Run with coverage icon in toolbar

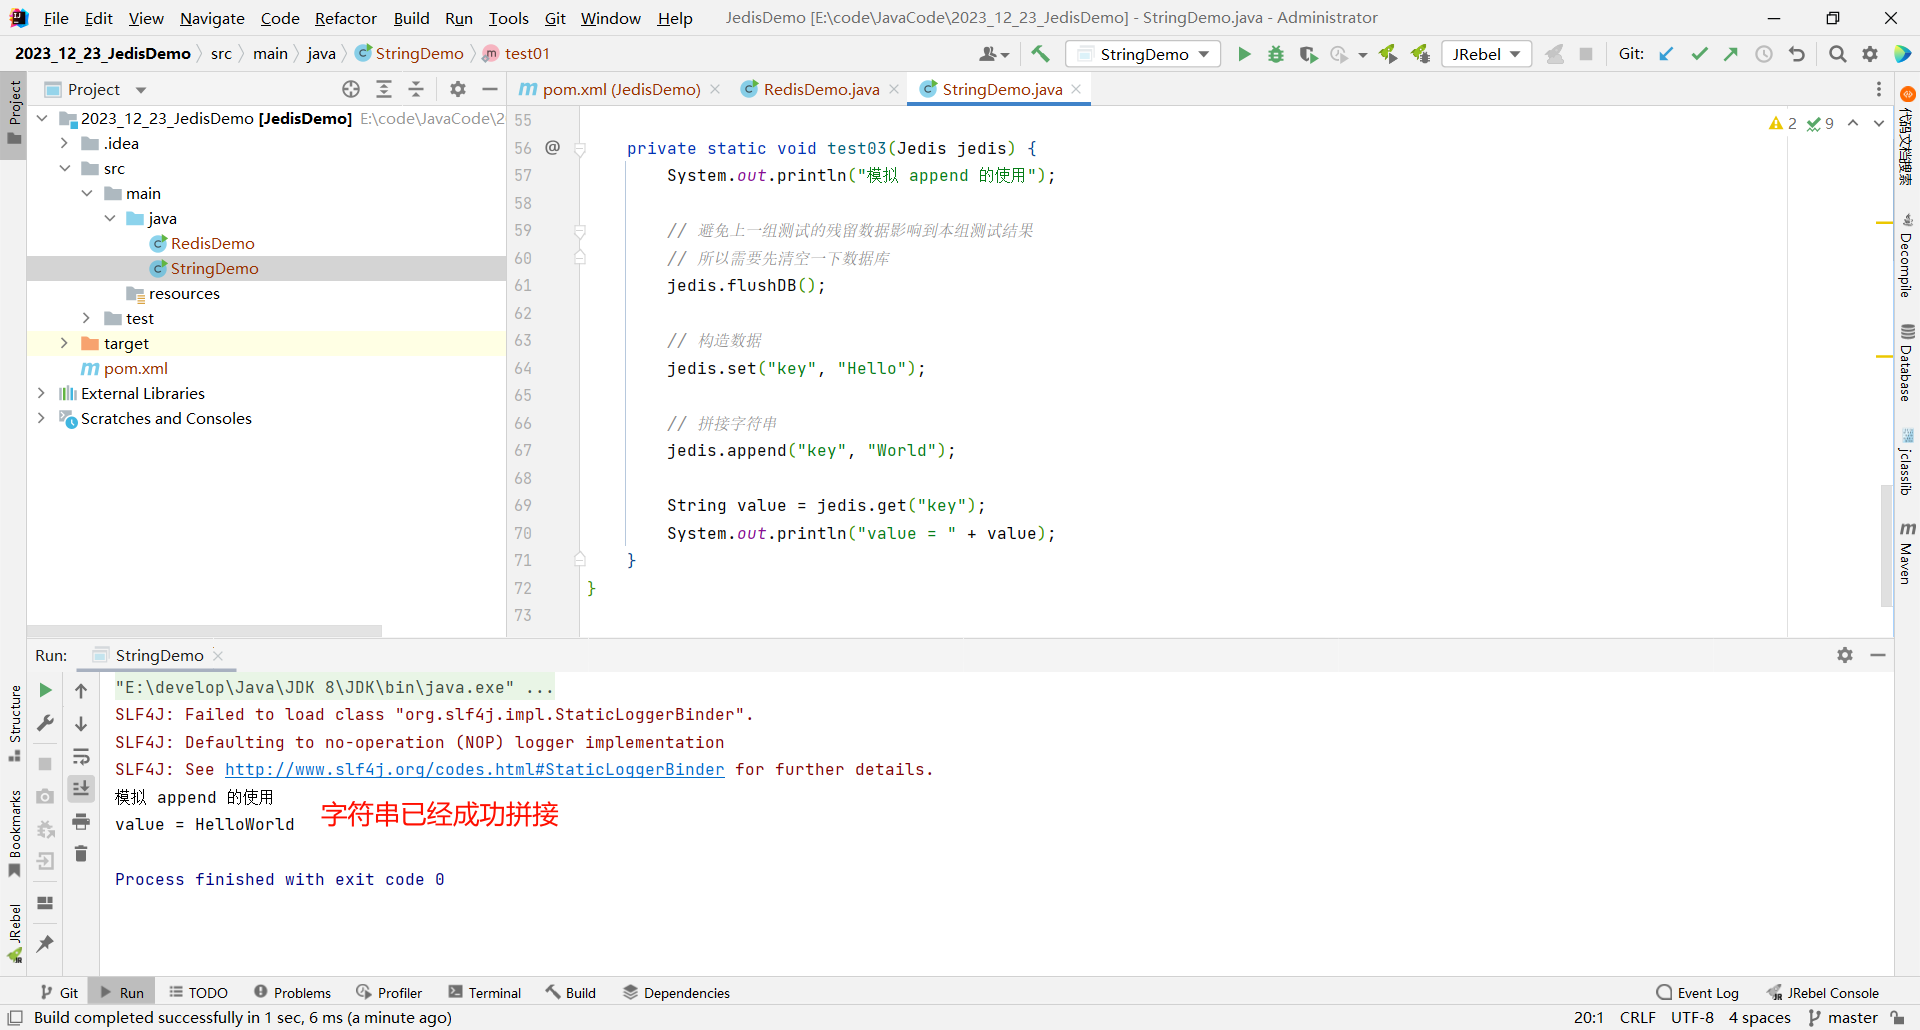pos(1308,54)
